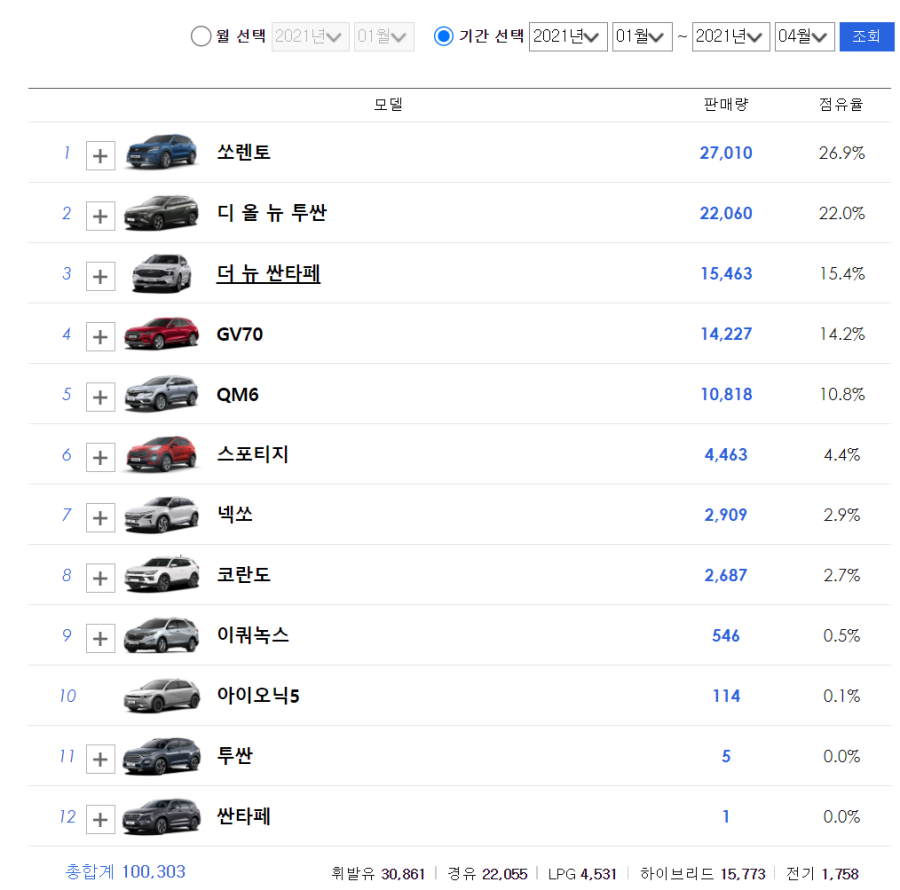Open the 스포티지 model link
Viewport: 900px width, 890px height.
click(x=253, y=454)
